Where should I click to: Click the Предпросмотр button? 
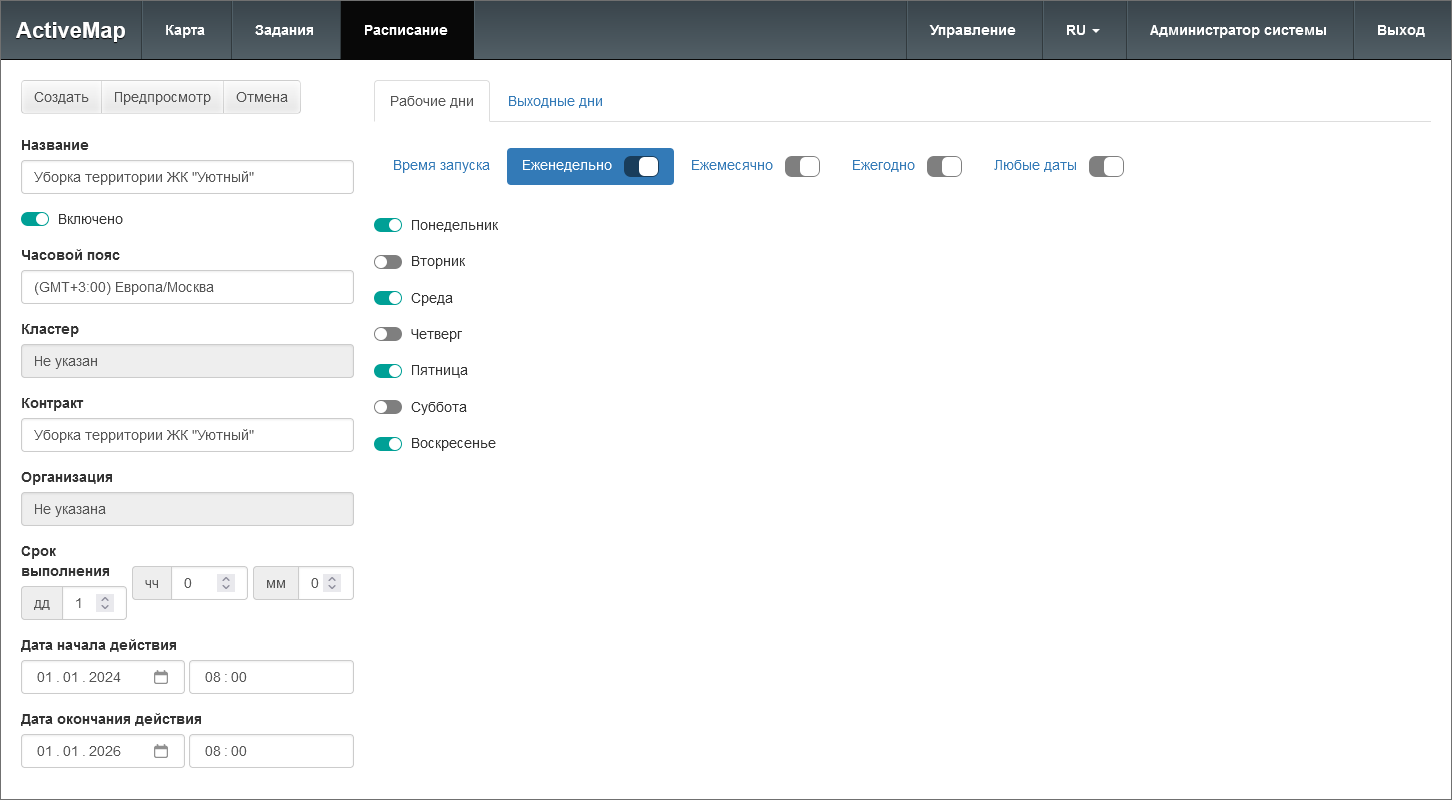pyautogui.click(x=162, y=97)
